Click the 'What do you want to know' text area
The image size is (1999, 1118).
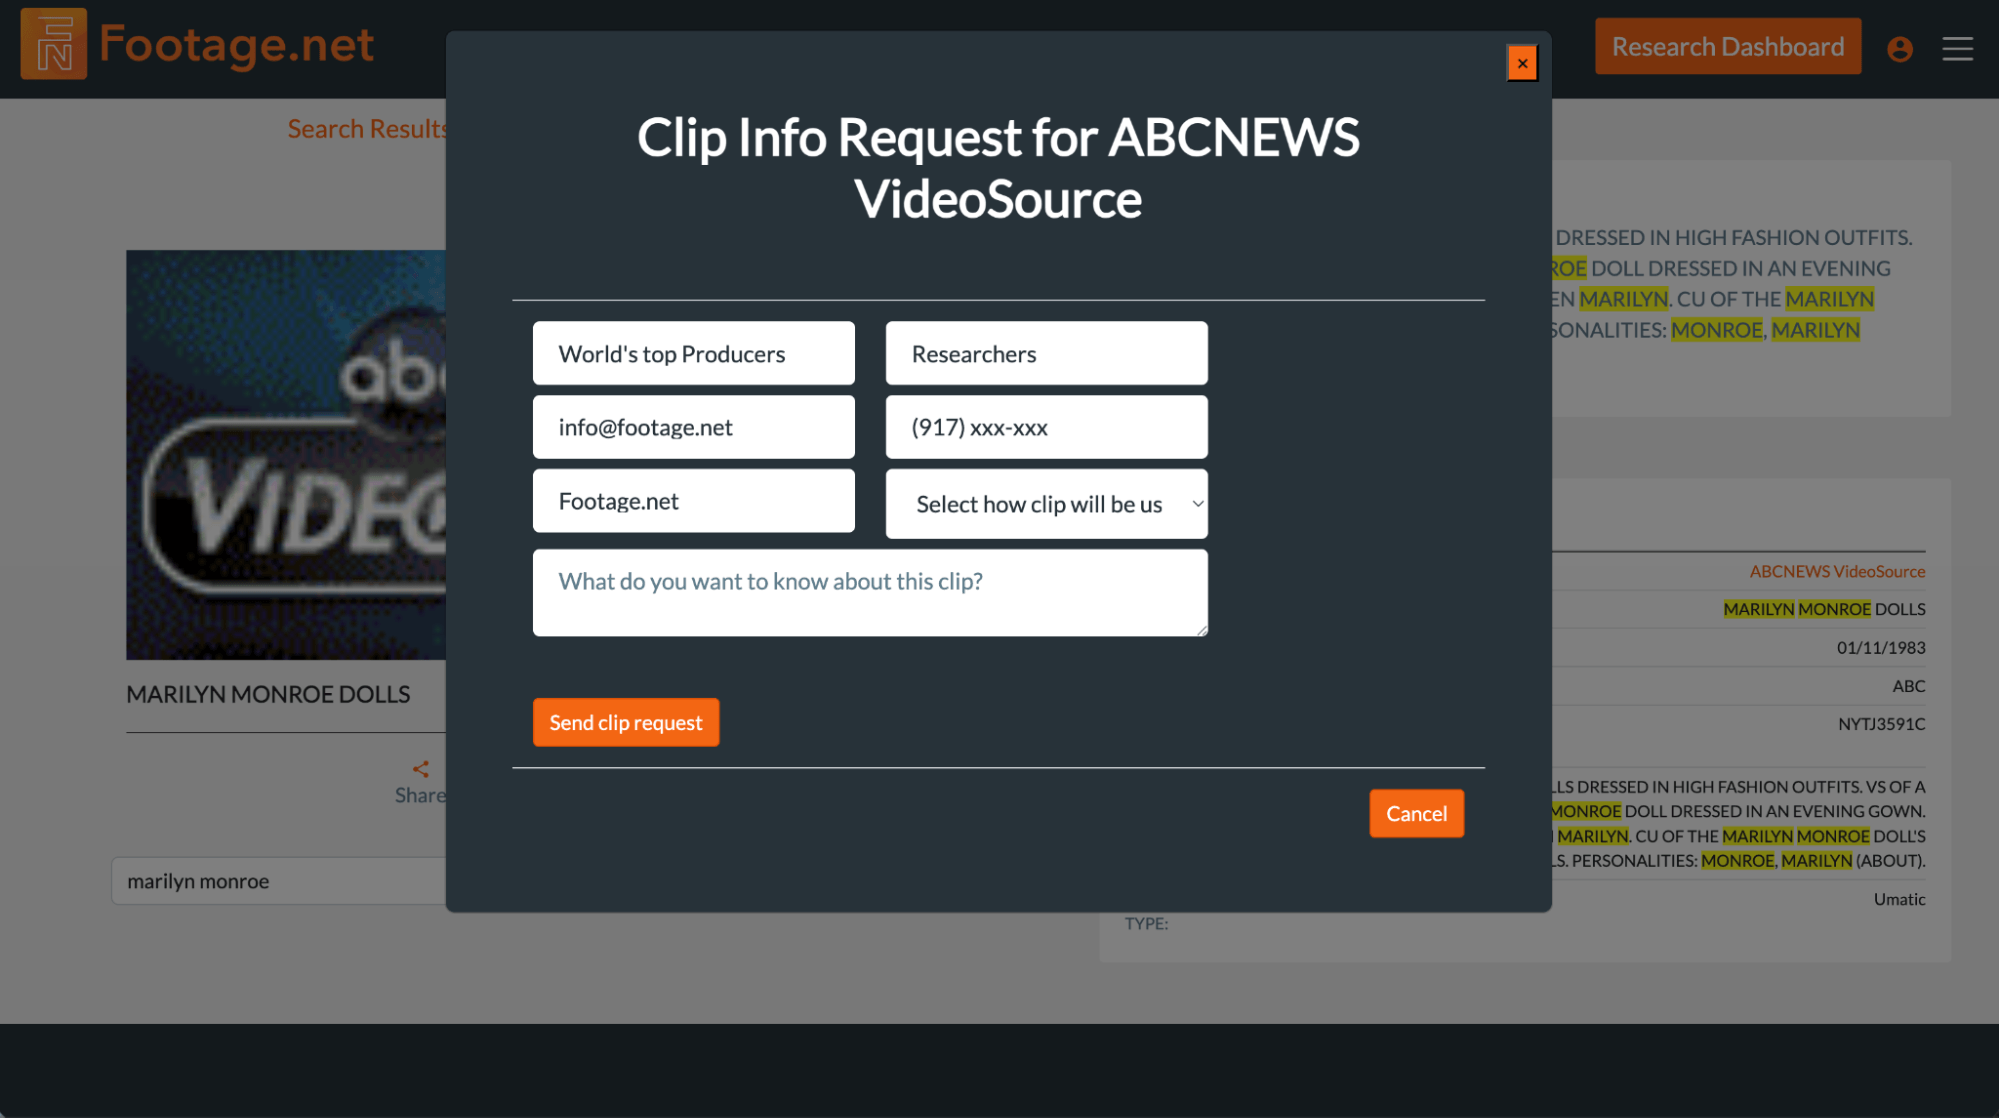point(870,593)
